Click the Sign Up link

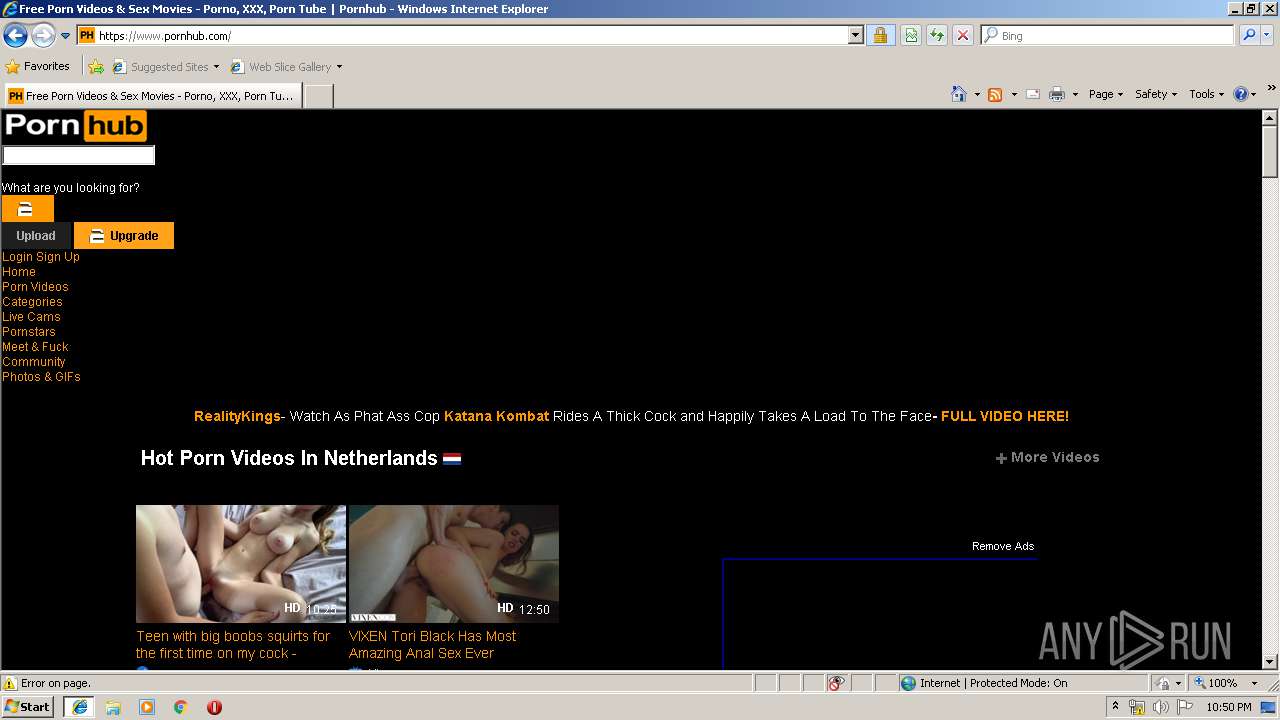(58, 257)
